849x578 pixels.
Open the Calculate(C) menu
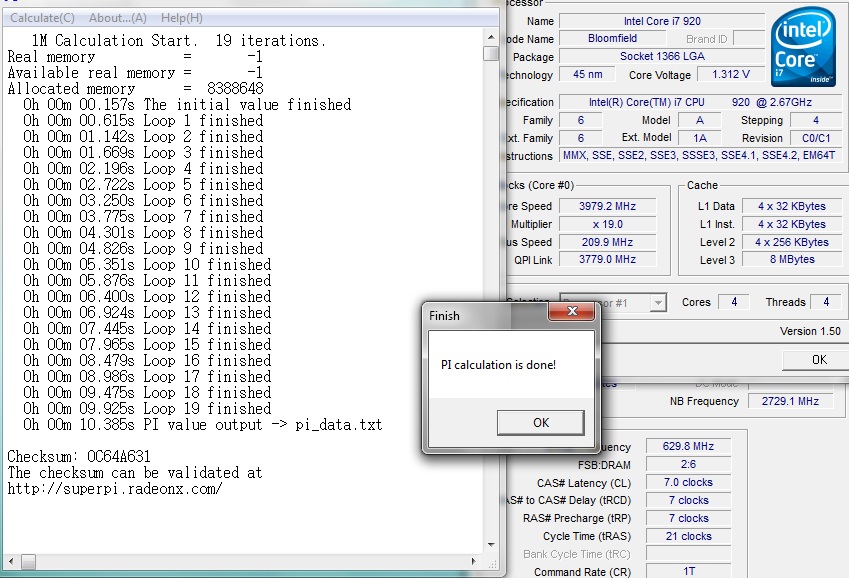(42, 18)
